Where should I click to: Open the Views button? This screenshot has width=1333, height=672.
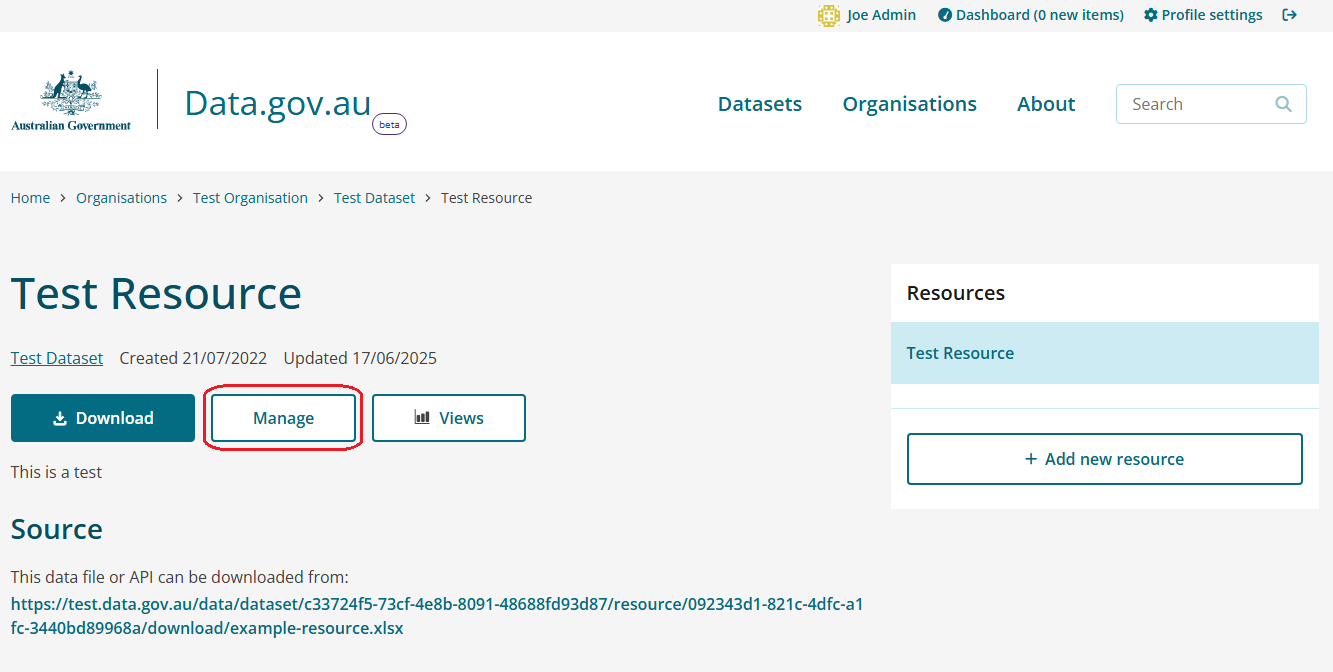(449, 418)
